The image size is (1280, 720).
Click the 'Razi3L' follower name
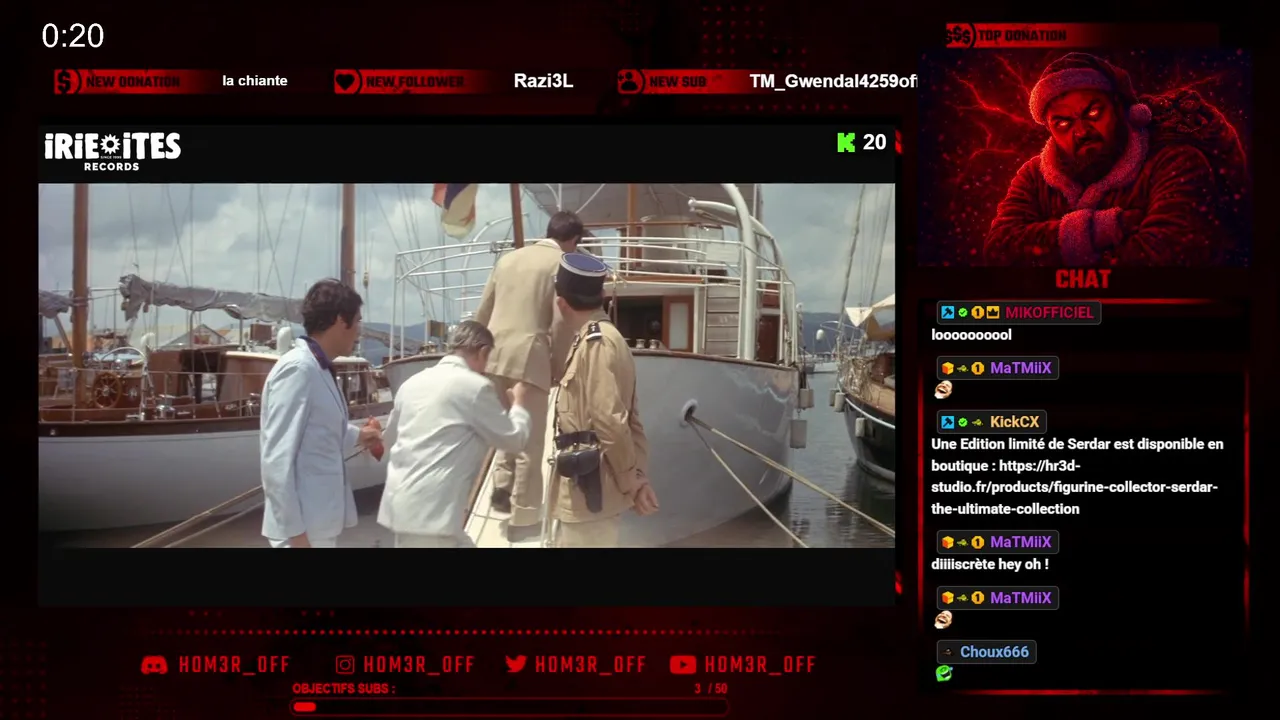pos(543,81)
